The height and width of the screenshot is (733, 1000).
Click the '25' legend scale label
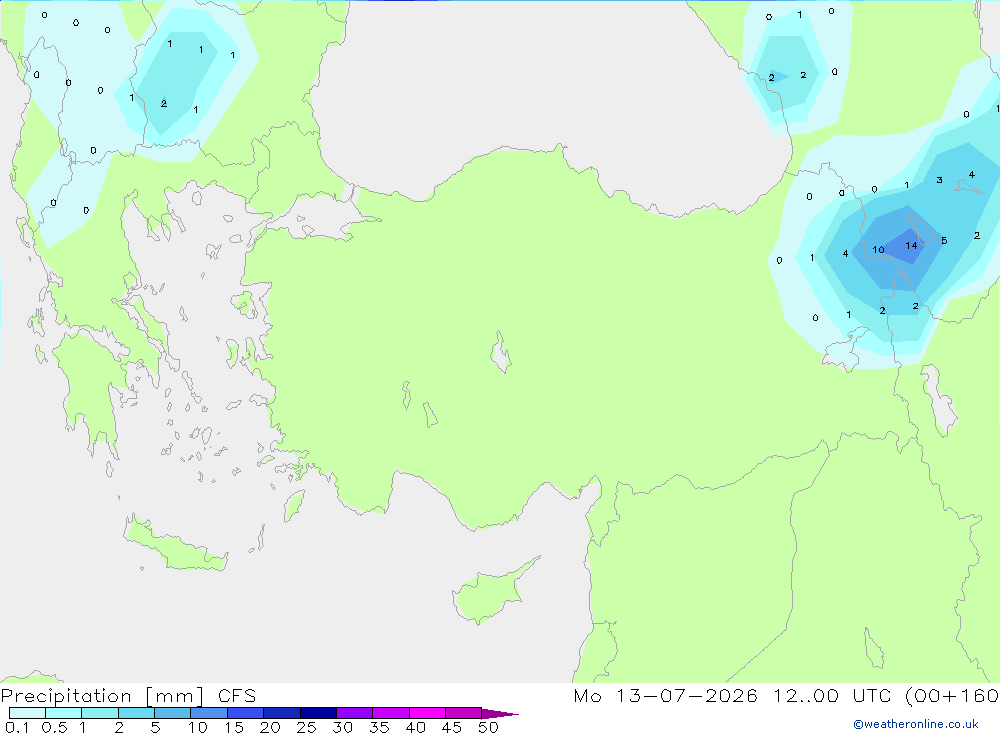pos(306,727)
